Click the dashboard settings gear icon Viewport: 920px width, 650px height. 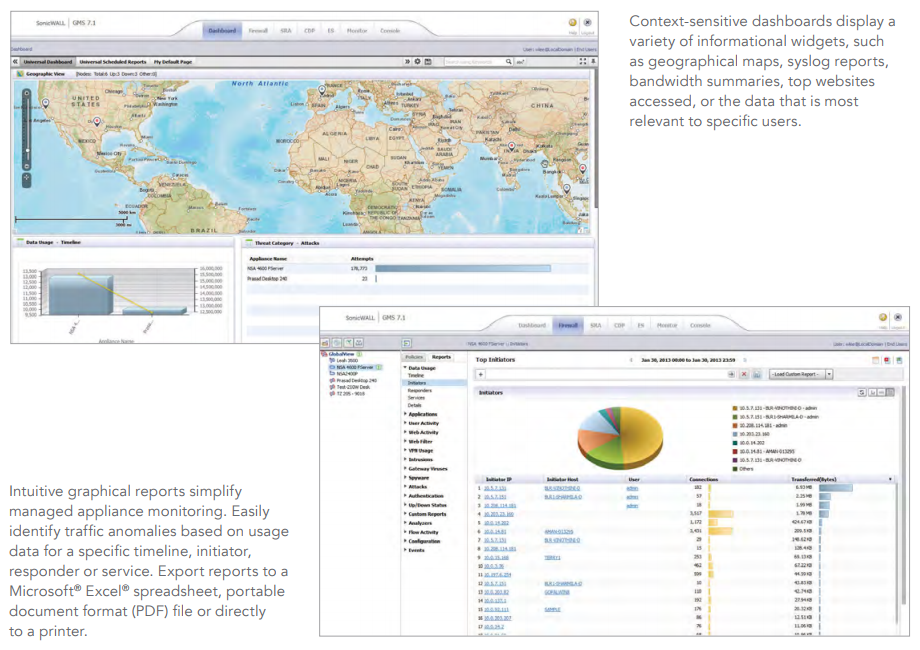[418, 62]
